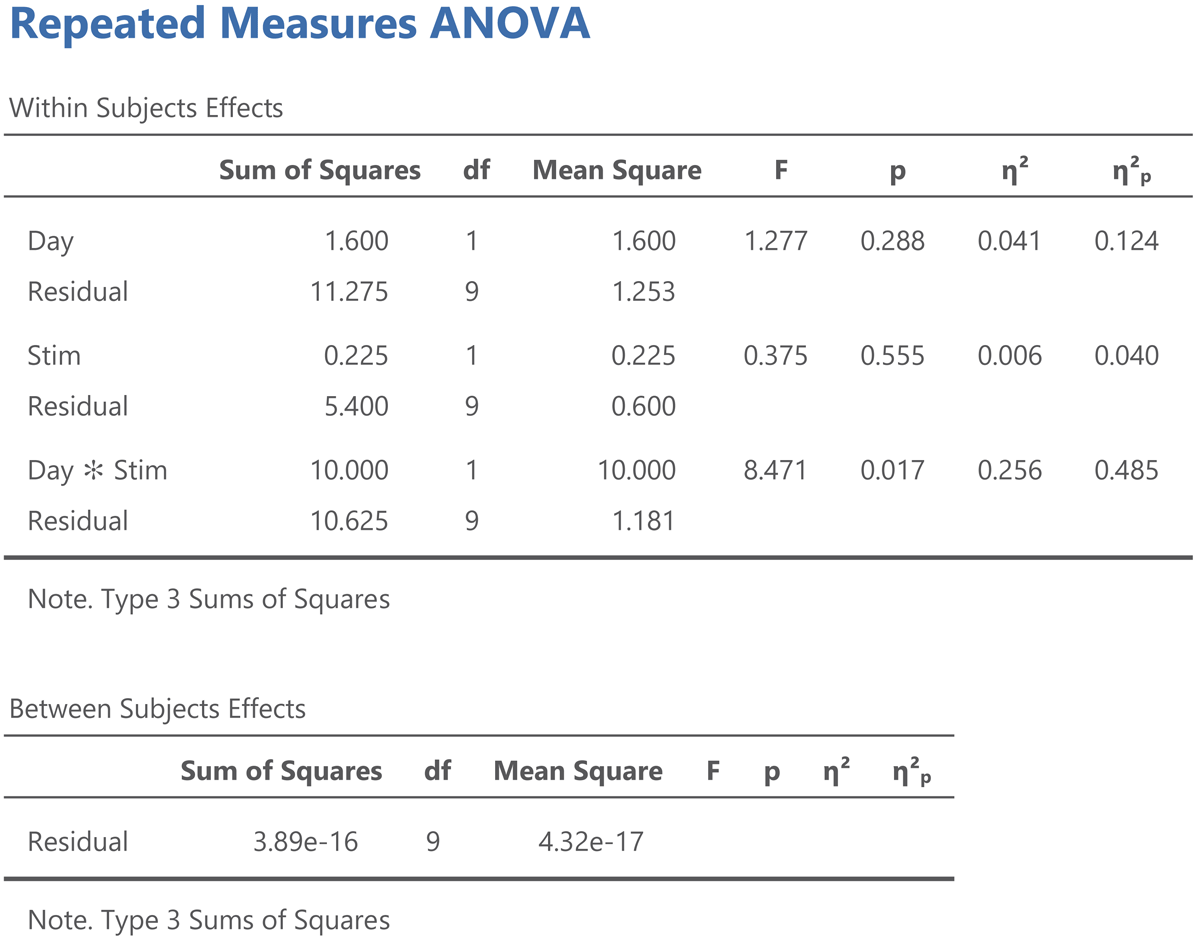Click the F value 8.471
1200x940 pixels.
pyautogui.click(x=776, y=470)
